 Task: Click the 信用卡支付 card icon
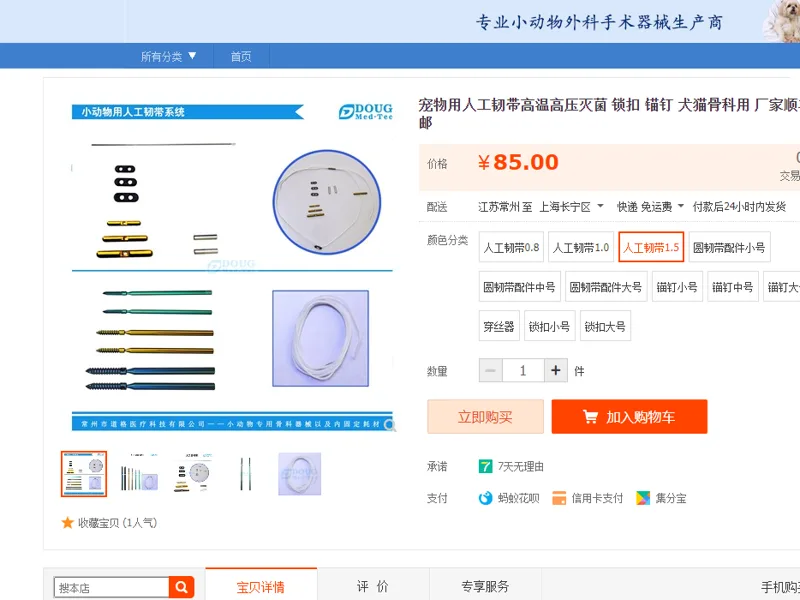559,498
